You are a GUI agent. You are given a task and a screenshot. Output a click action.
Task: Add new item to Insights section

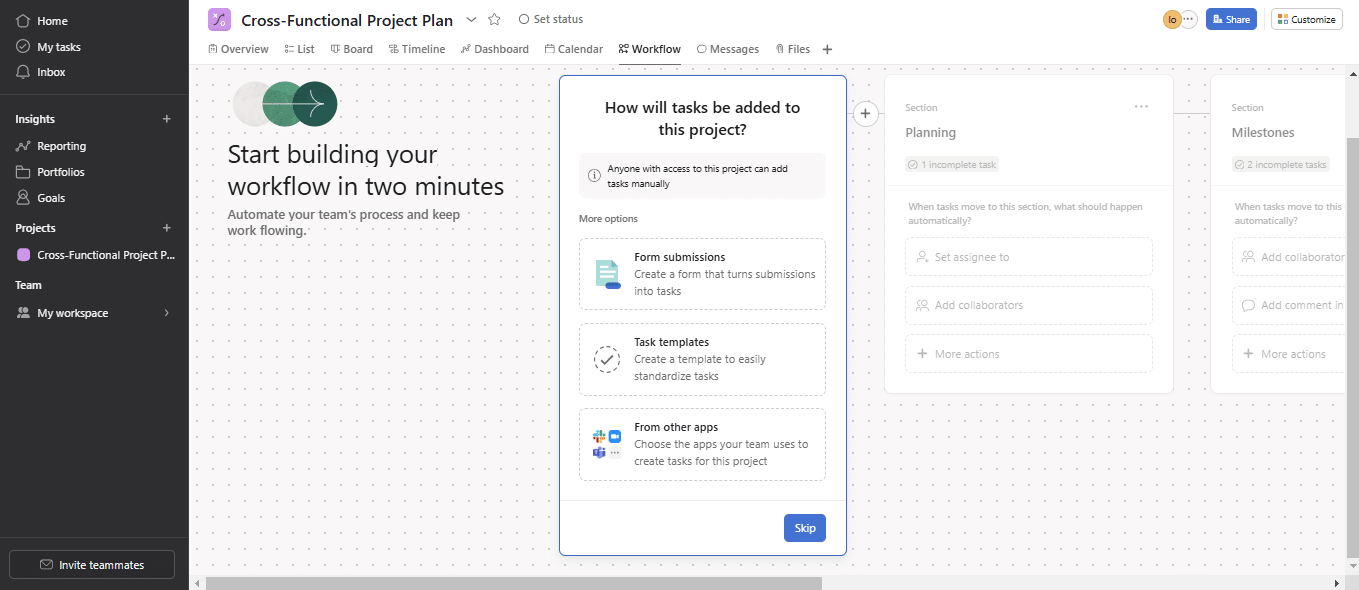167,119
